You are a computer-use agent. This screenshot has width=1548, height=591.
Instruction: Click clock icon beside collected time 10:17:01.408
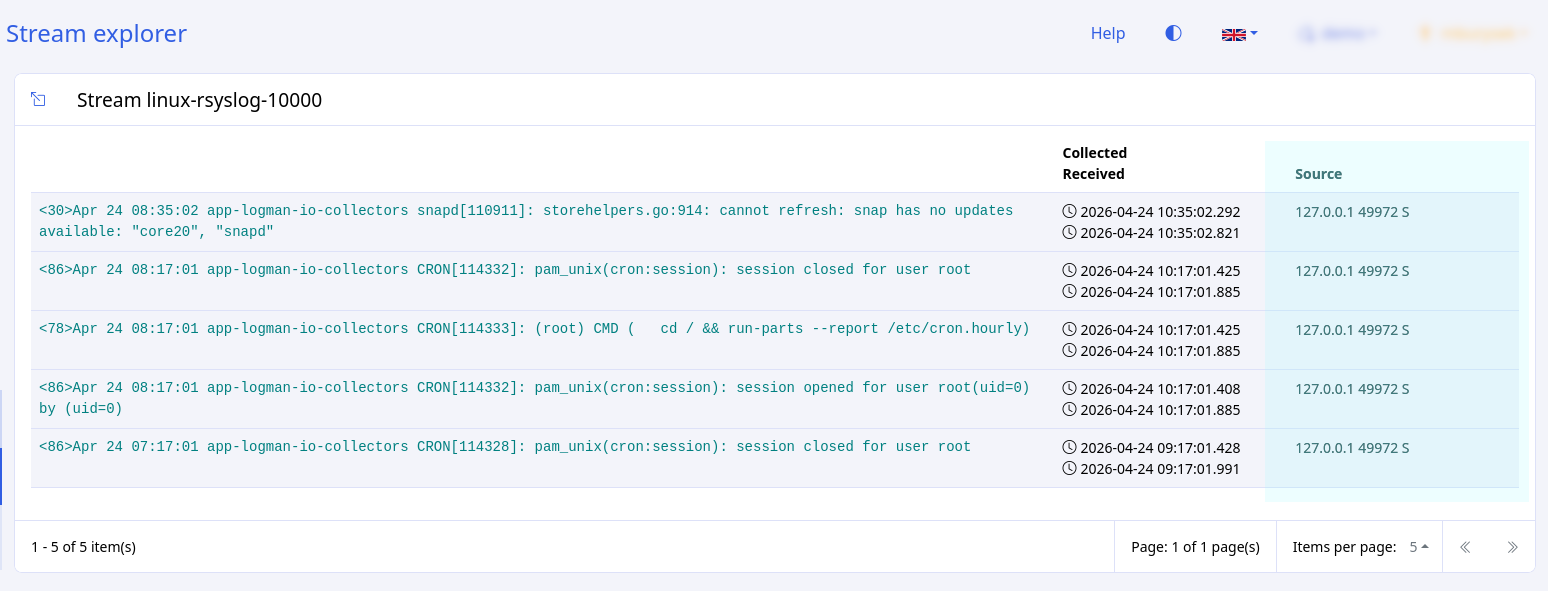pos(1069,389)
